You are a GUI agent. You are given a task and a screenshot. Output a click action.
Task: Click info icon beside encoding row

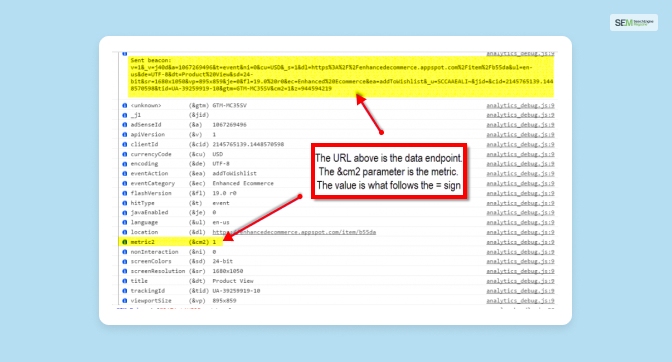pos(125,164)
